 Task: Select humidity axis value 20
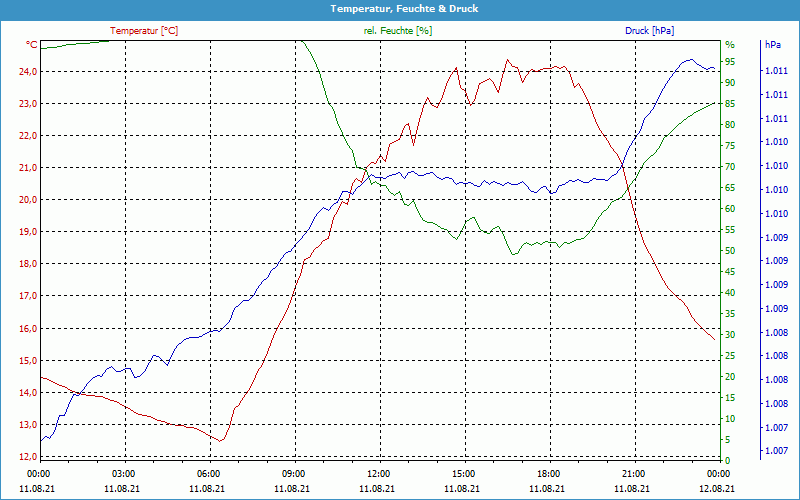click(x=730, y=377)
